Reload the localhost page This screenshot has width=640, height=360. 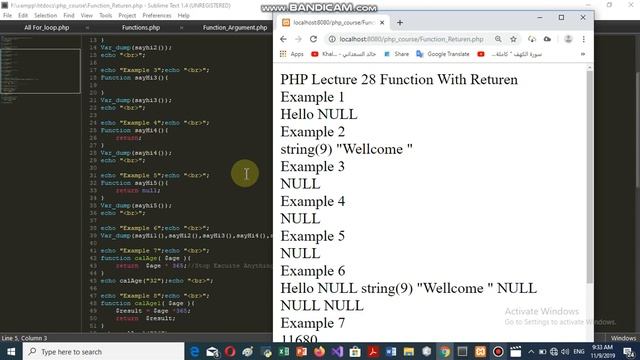313,39
